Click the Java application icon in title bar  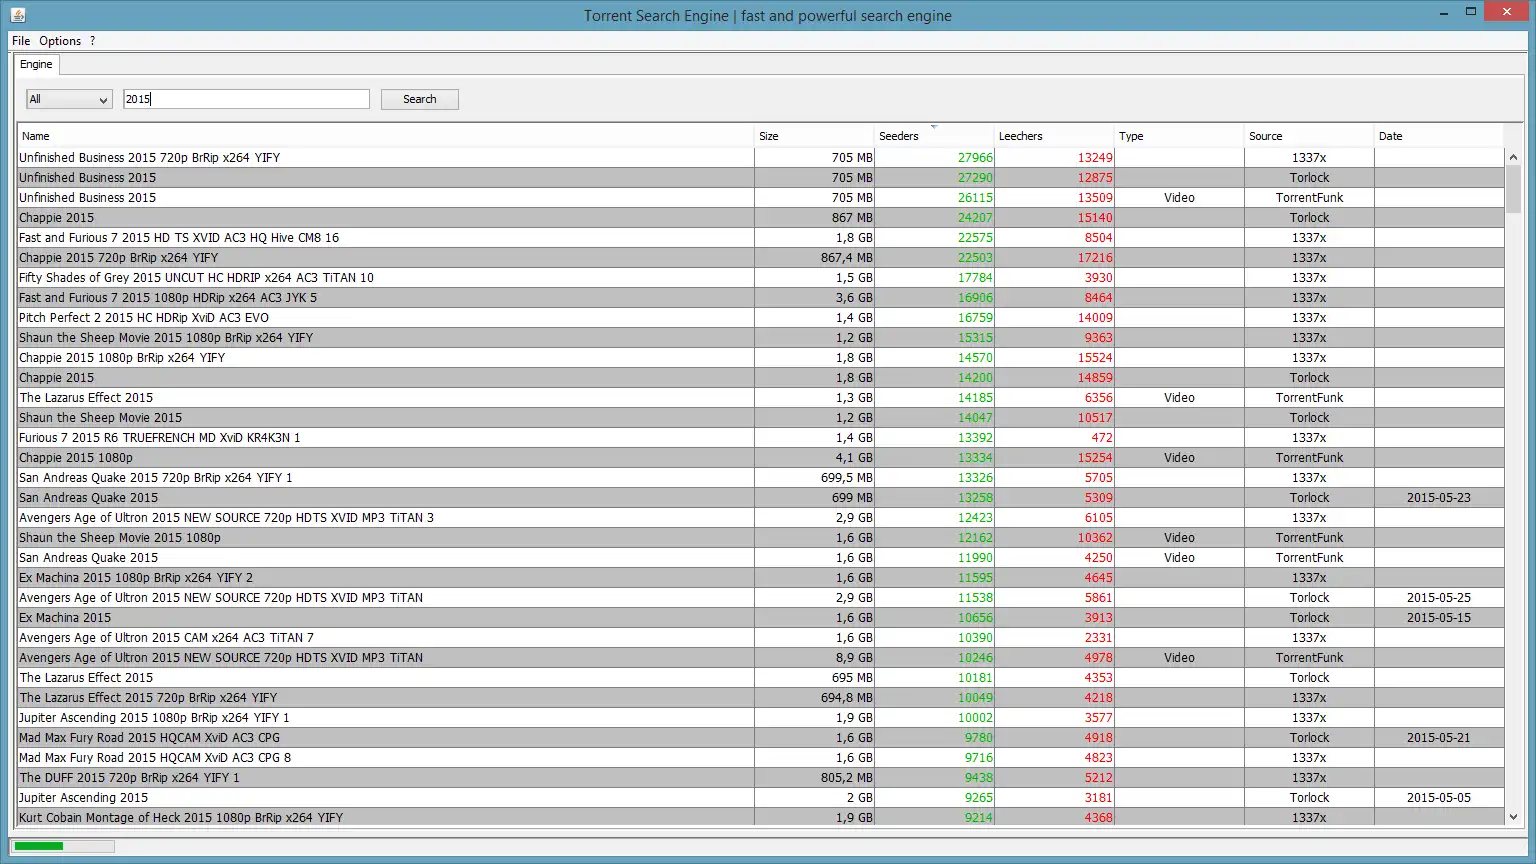(17, 15)
